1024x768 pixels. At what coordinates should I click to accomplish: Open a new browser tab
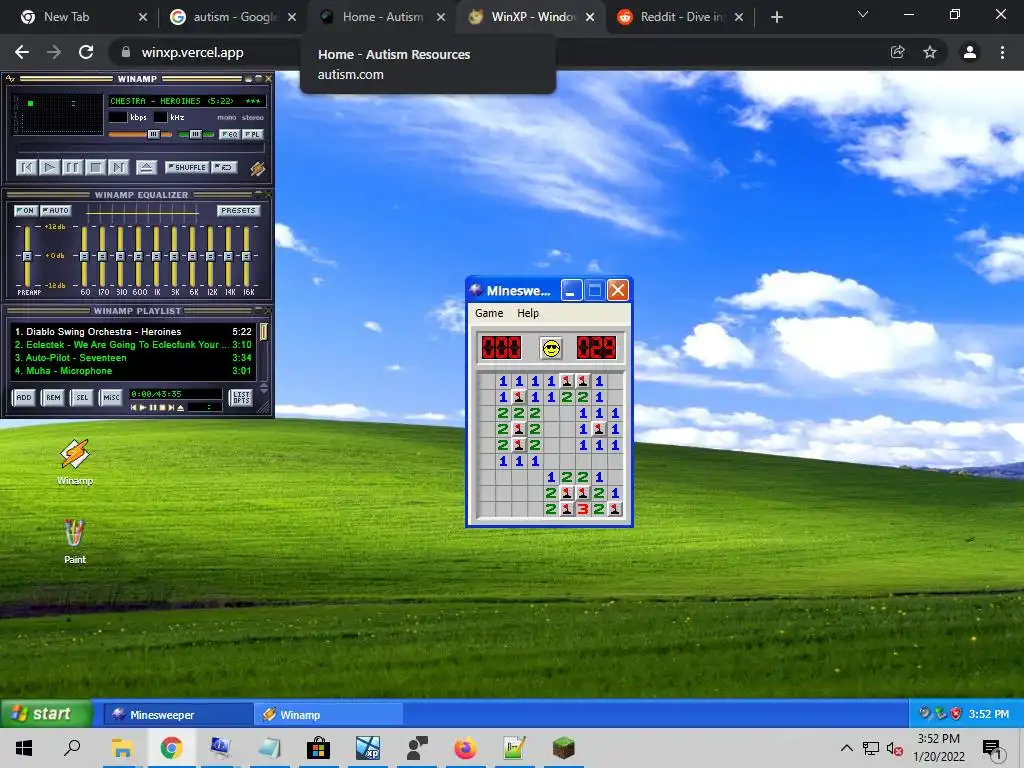[x=776, y=17]
